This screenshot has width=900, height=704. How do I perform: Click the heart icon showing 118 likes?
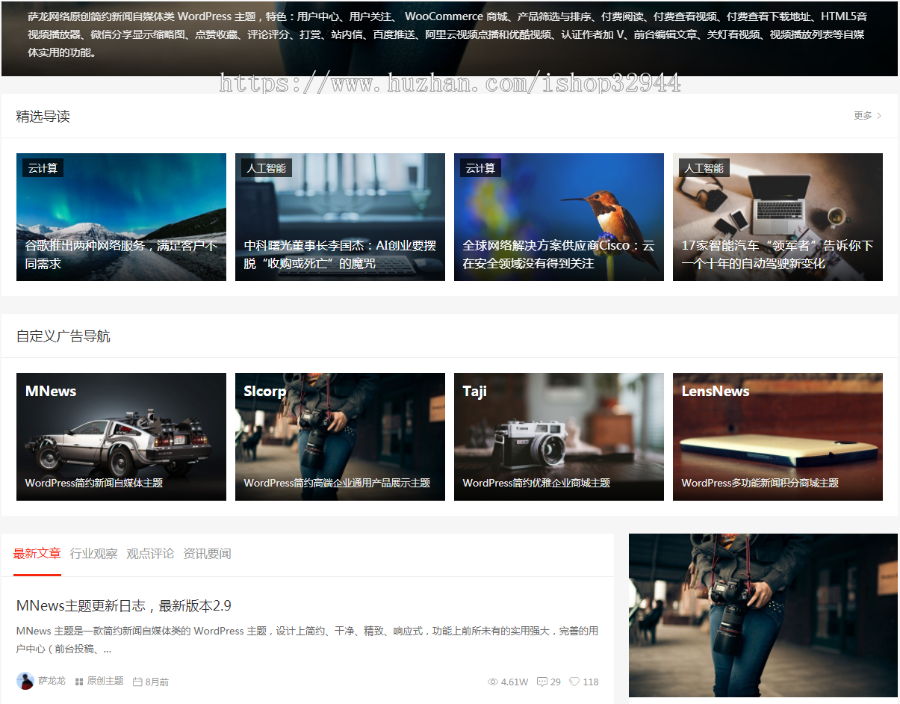click(x=576, y=681)
